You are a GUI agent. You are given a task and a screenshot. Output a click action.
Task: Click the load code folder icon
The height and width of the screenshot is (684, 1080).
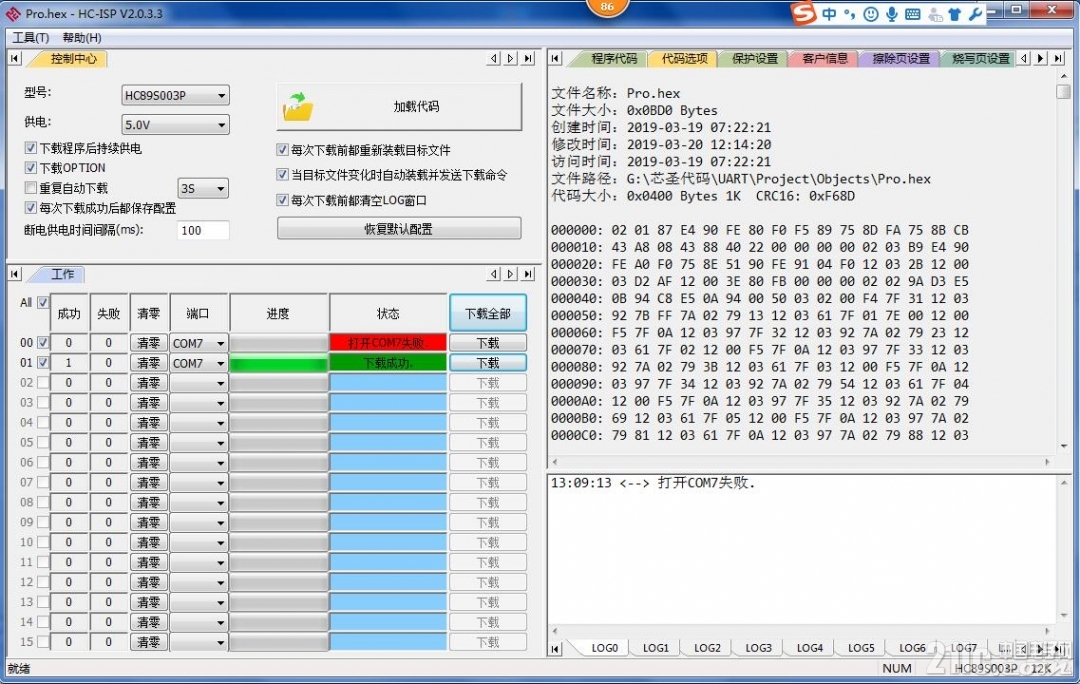(298, 107)
